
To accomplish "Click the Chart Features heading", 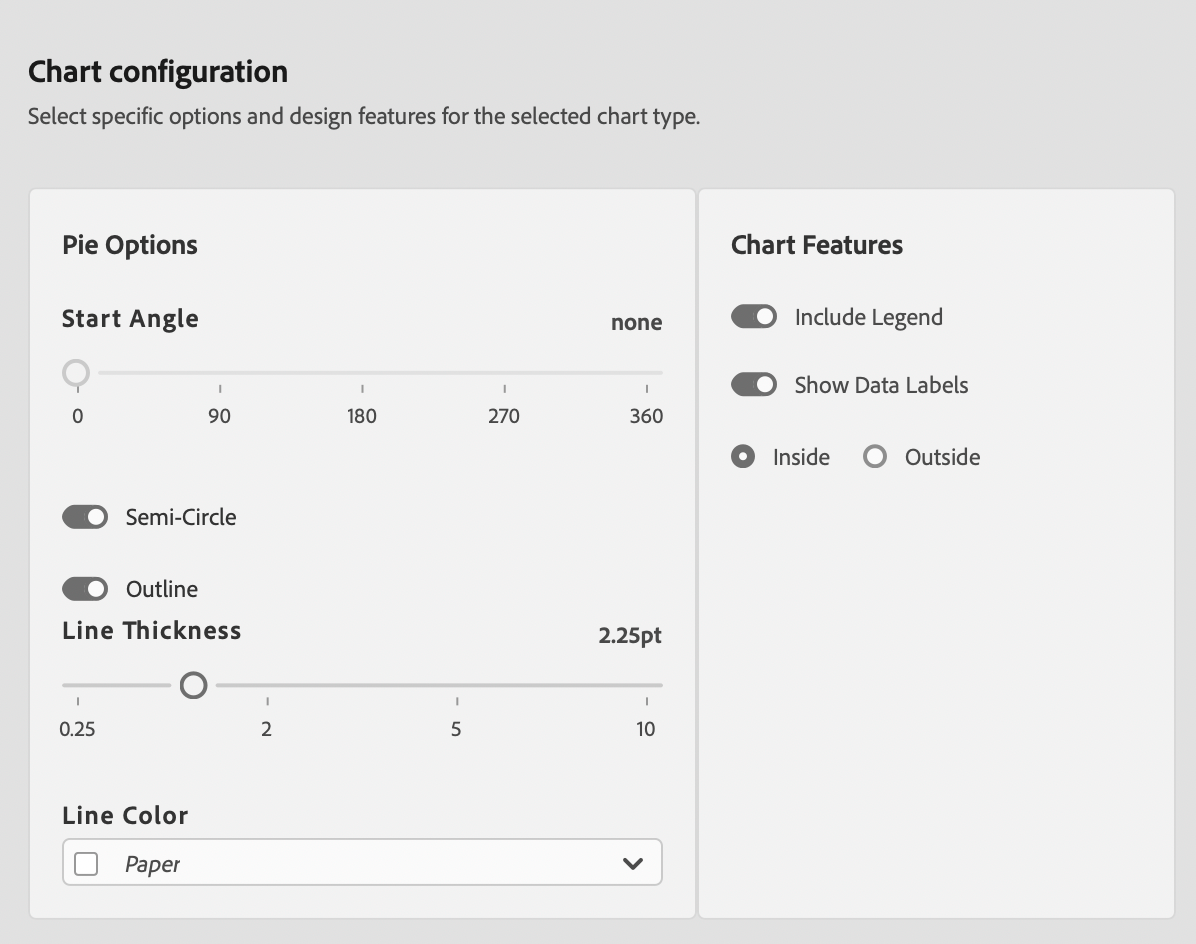I will point(817,245).
